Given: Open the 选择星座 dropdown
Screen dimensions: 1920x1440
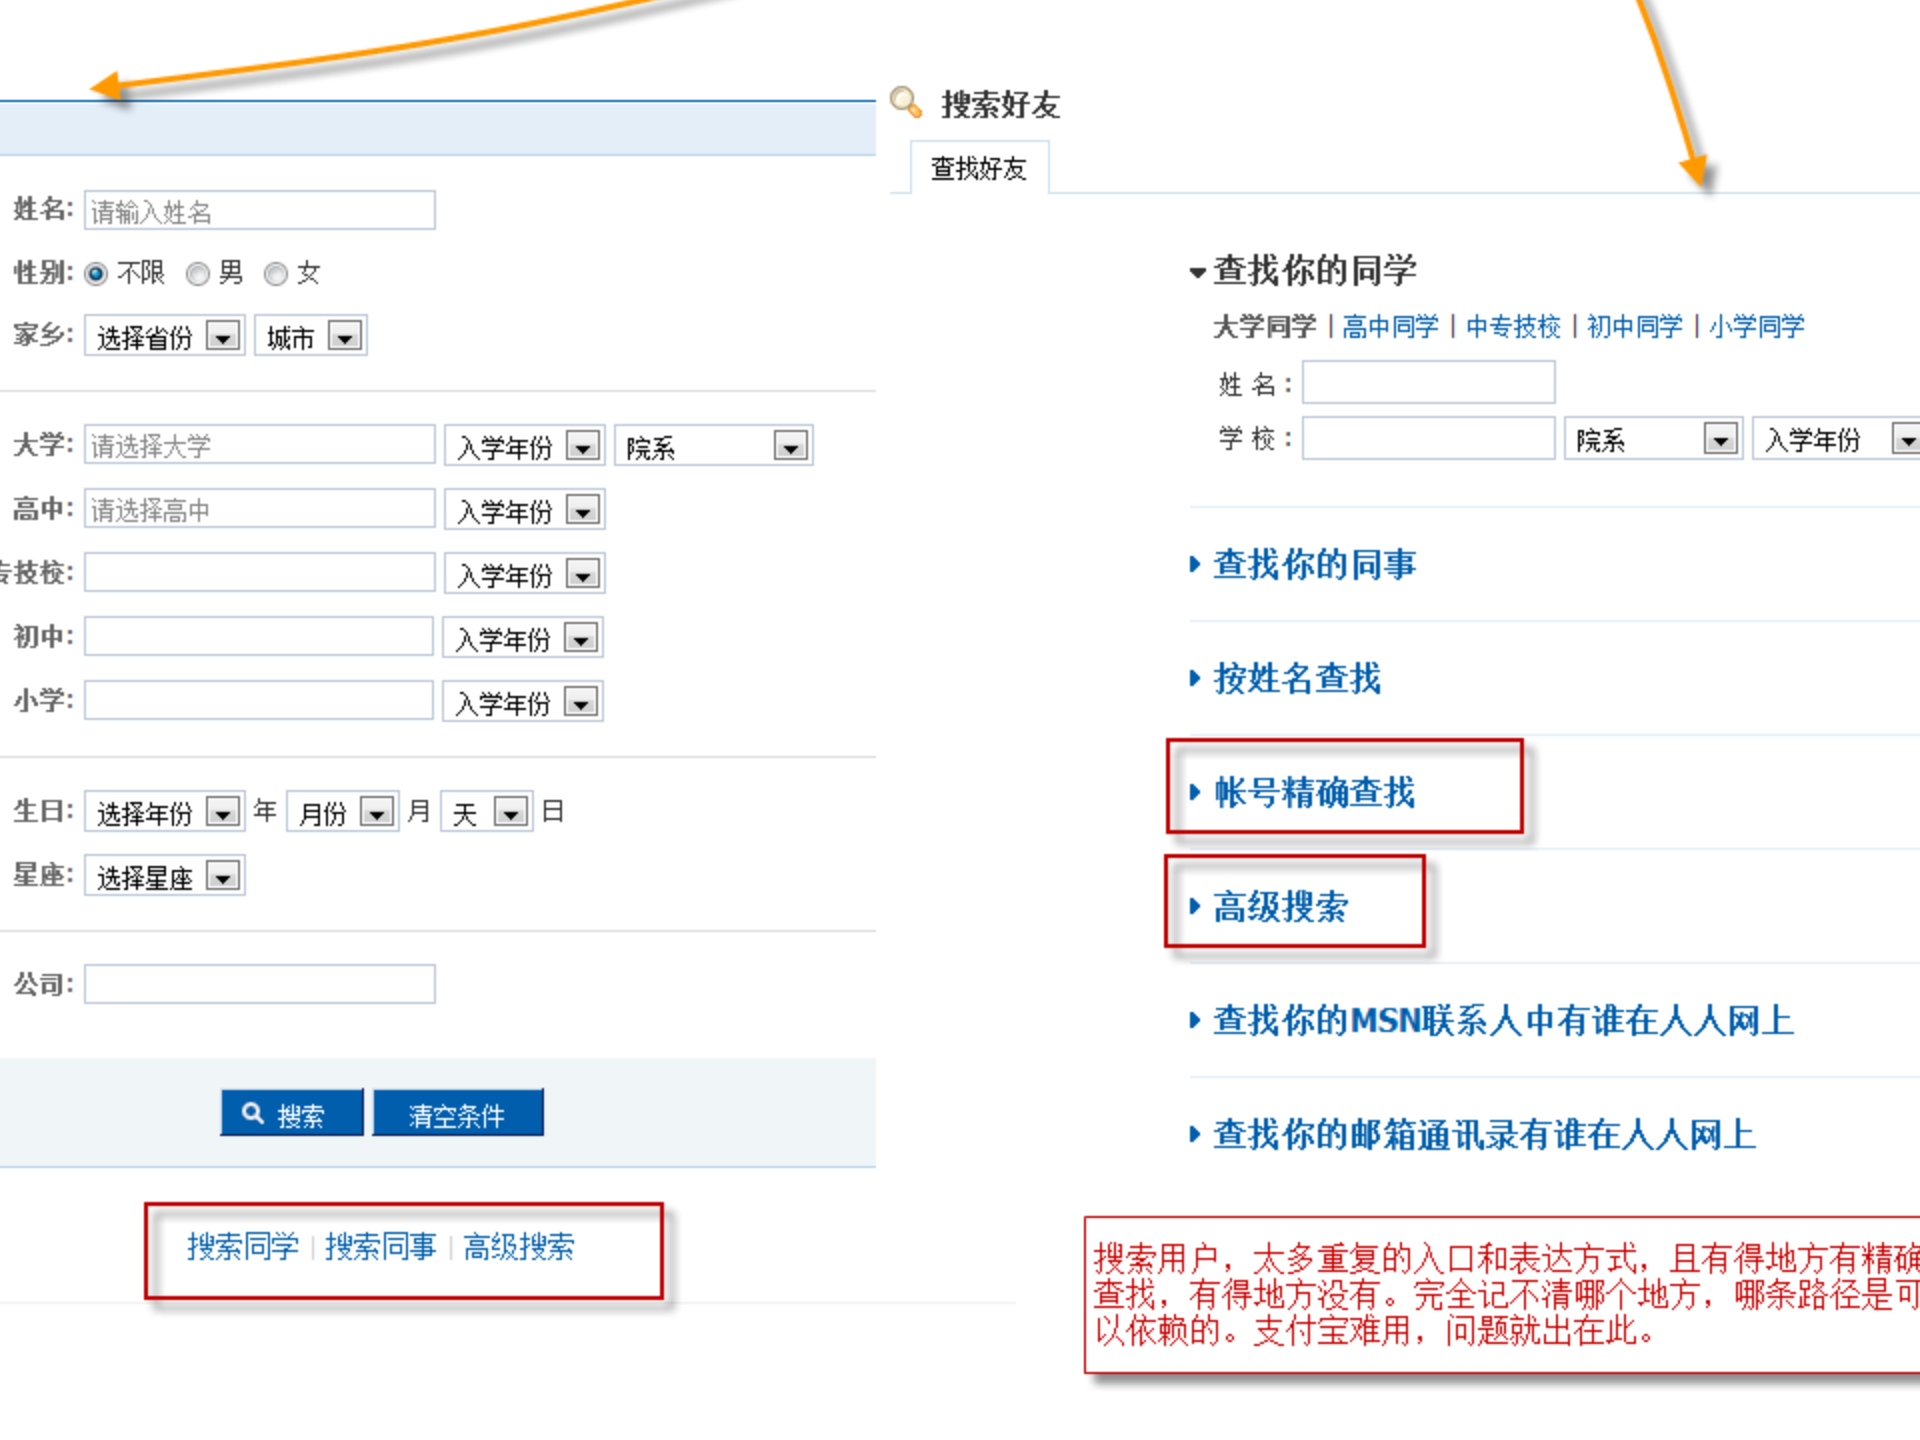Looking at the screenshot, I should (224, 875).
